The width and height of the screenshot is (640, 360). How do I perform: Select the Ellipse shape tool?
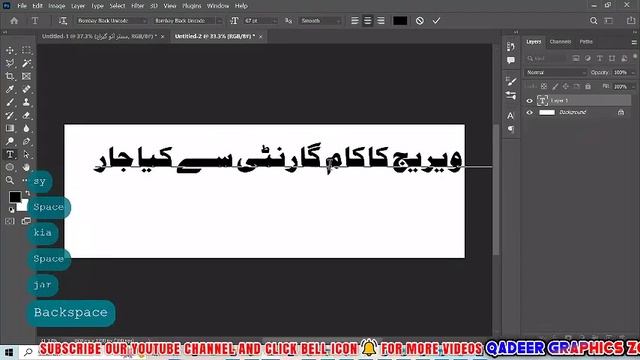10,167
